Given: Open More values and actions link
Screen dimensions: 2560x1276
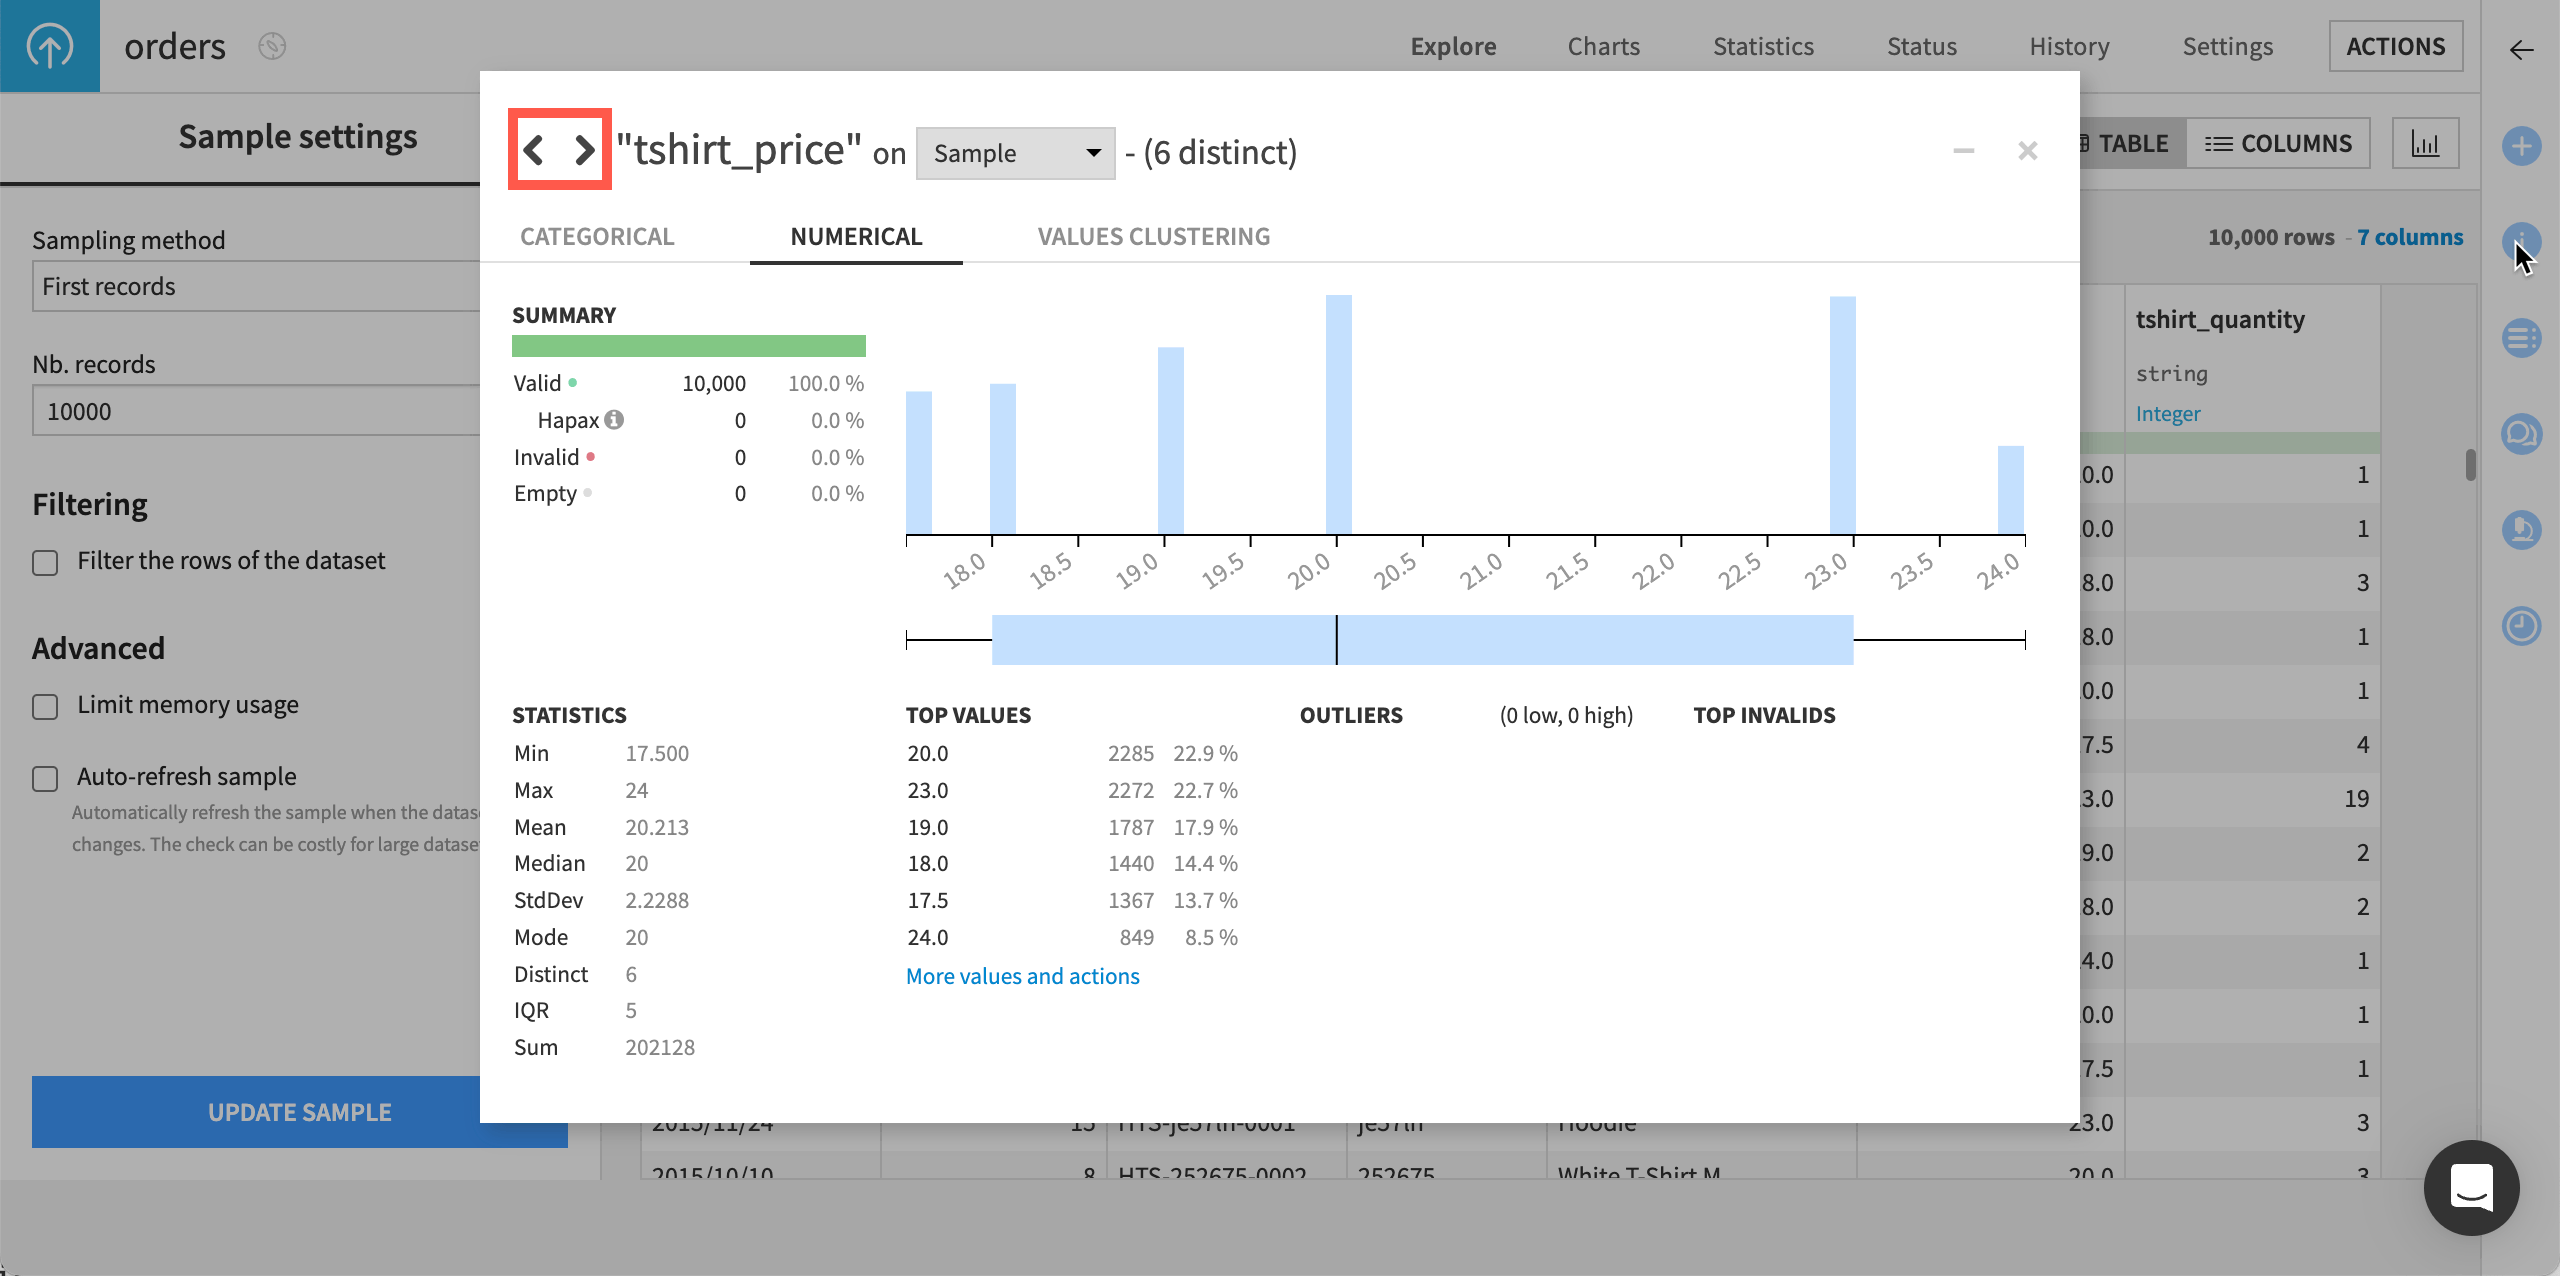Looking at the screenshot, I should click(1022, 976).
